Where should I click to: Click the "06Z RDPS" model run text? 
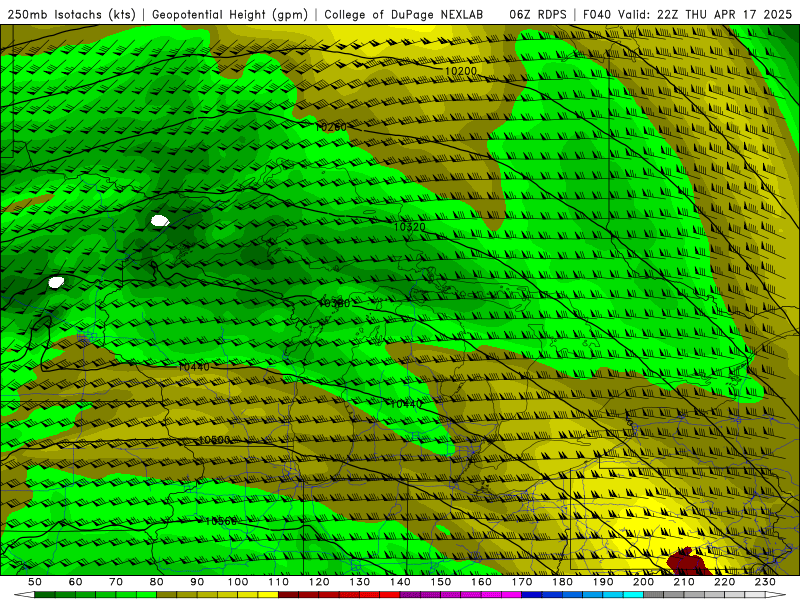point(538,15)
